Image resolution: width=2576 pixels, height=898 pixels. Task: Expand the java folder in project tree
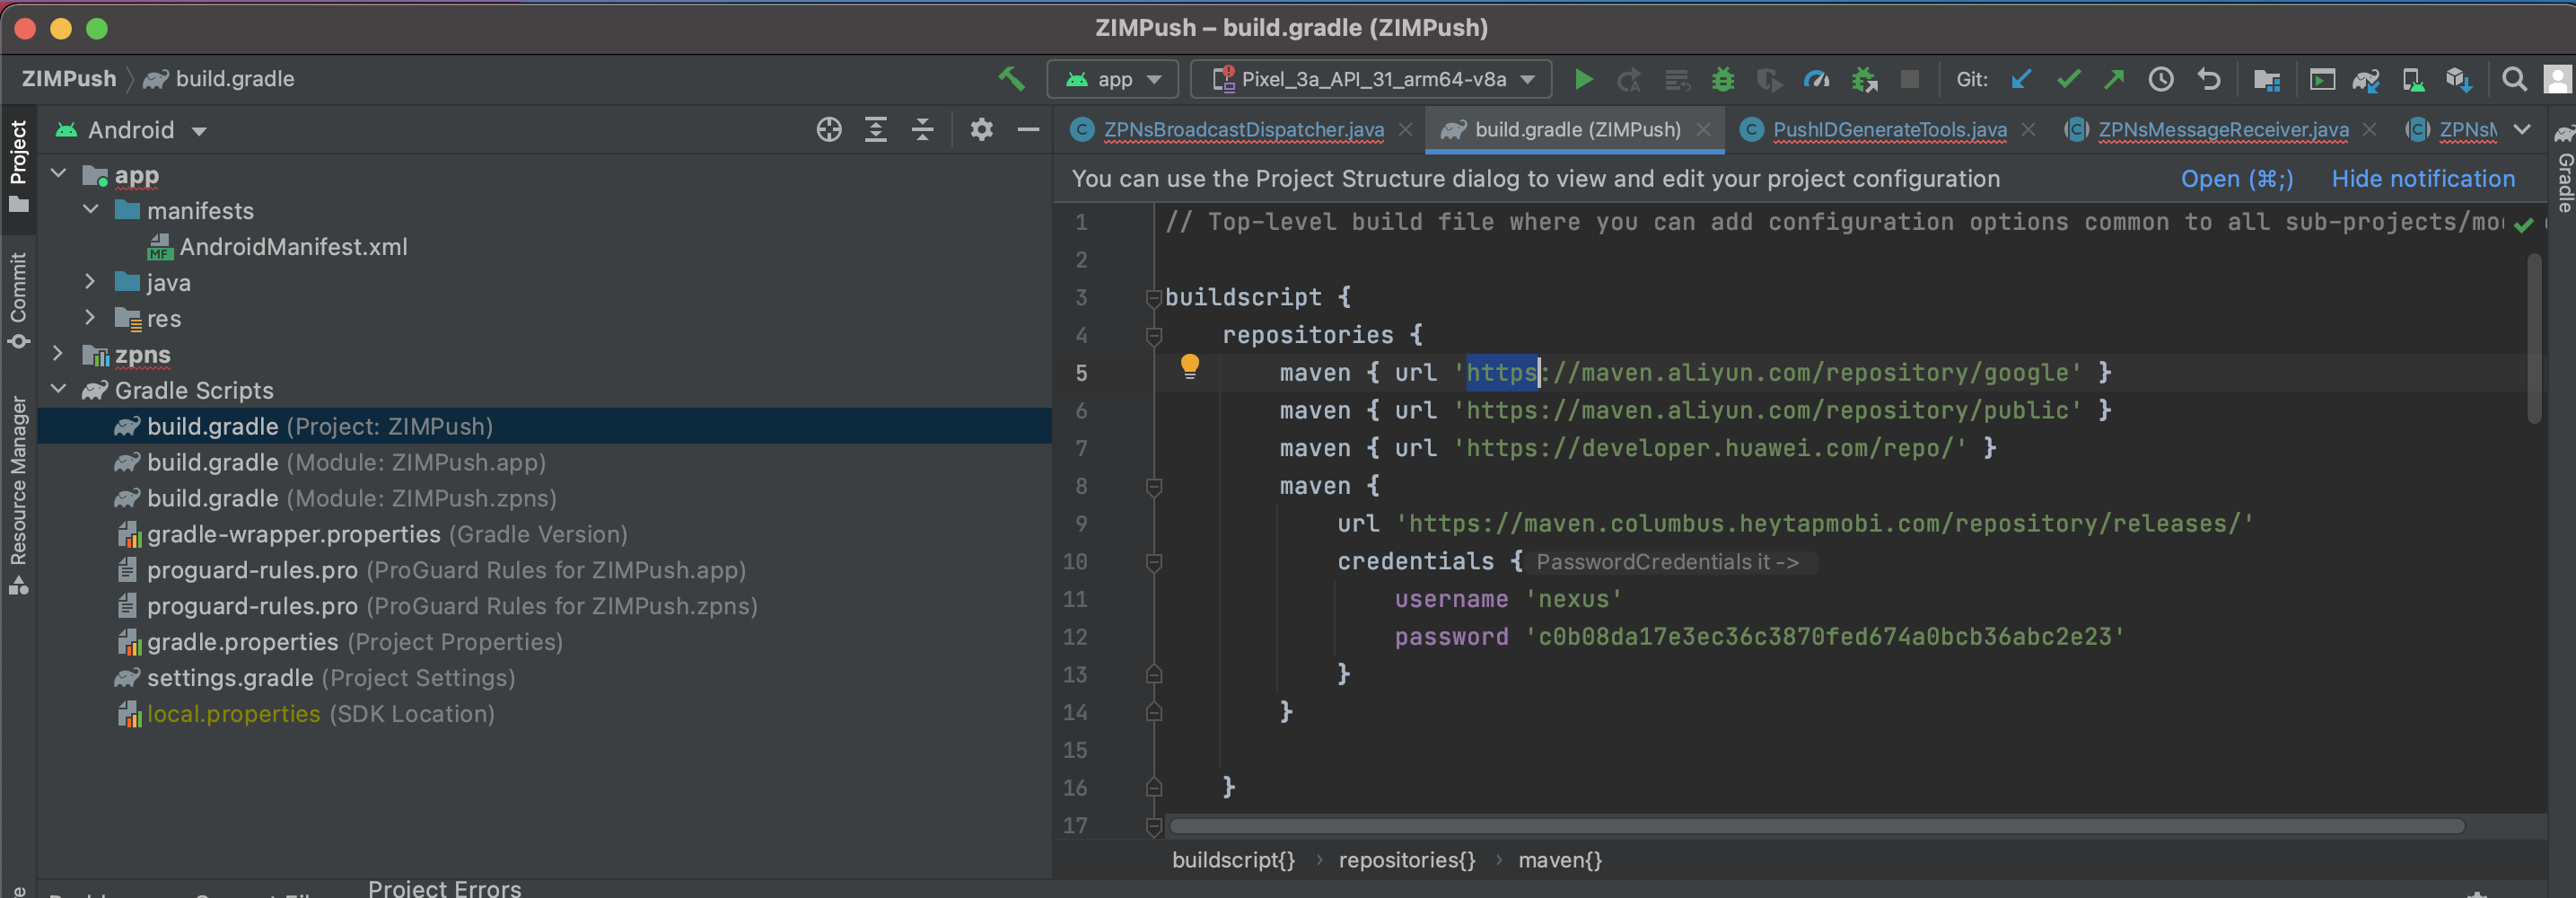pyautogui.click(x=90, y=283)
